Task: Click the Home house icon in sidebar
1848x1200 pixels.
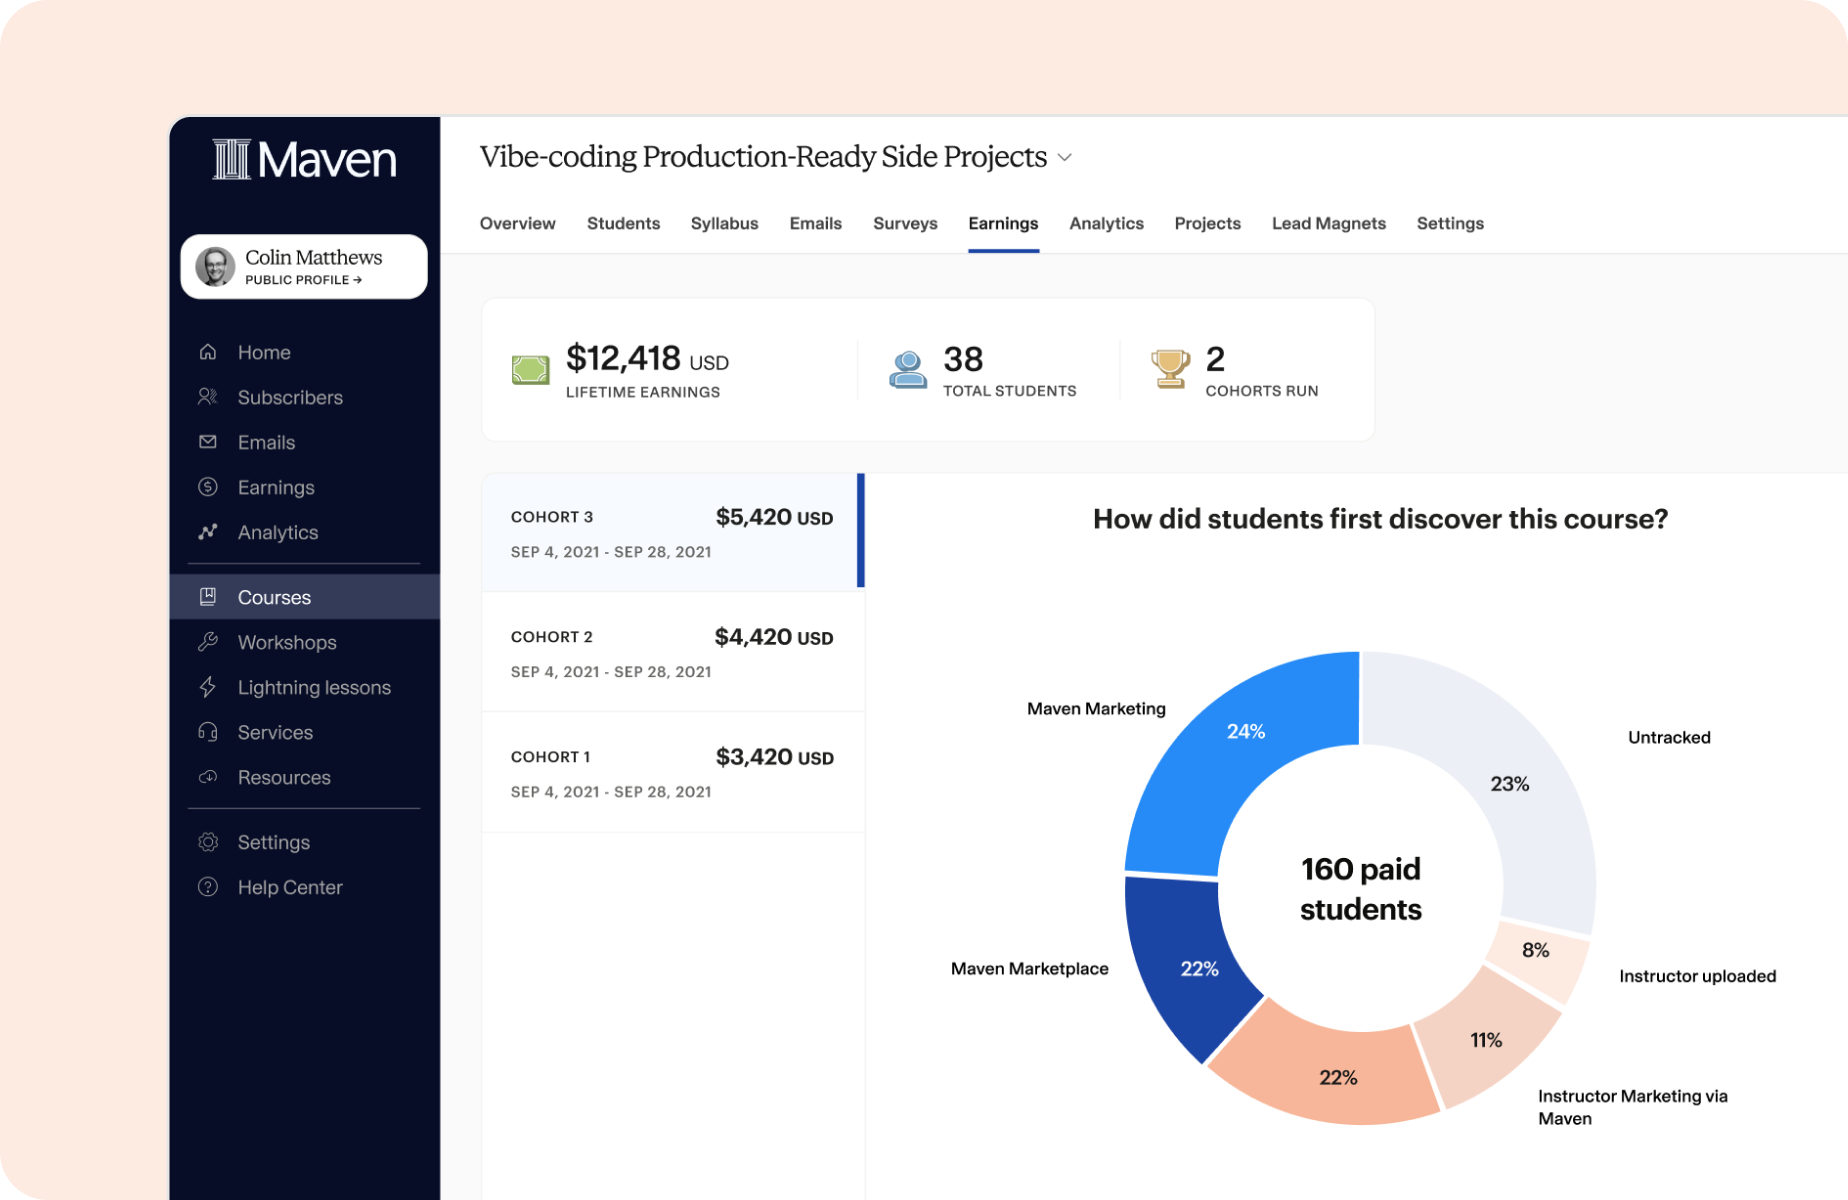Action: [208, 352]
